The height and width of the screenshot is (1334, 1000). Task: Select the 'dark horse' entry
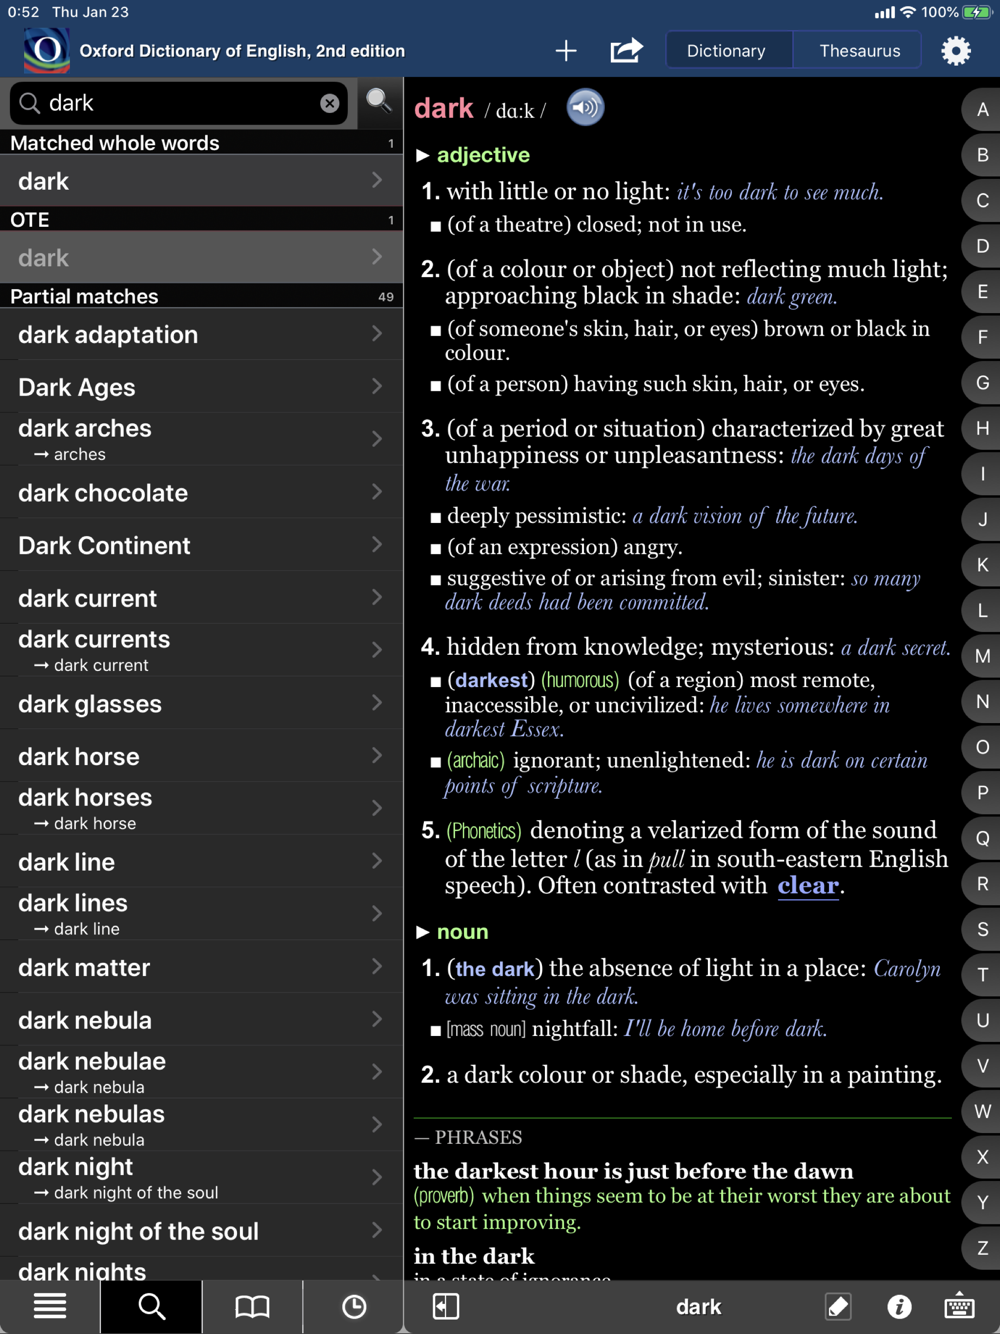[201, 756]
